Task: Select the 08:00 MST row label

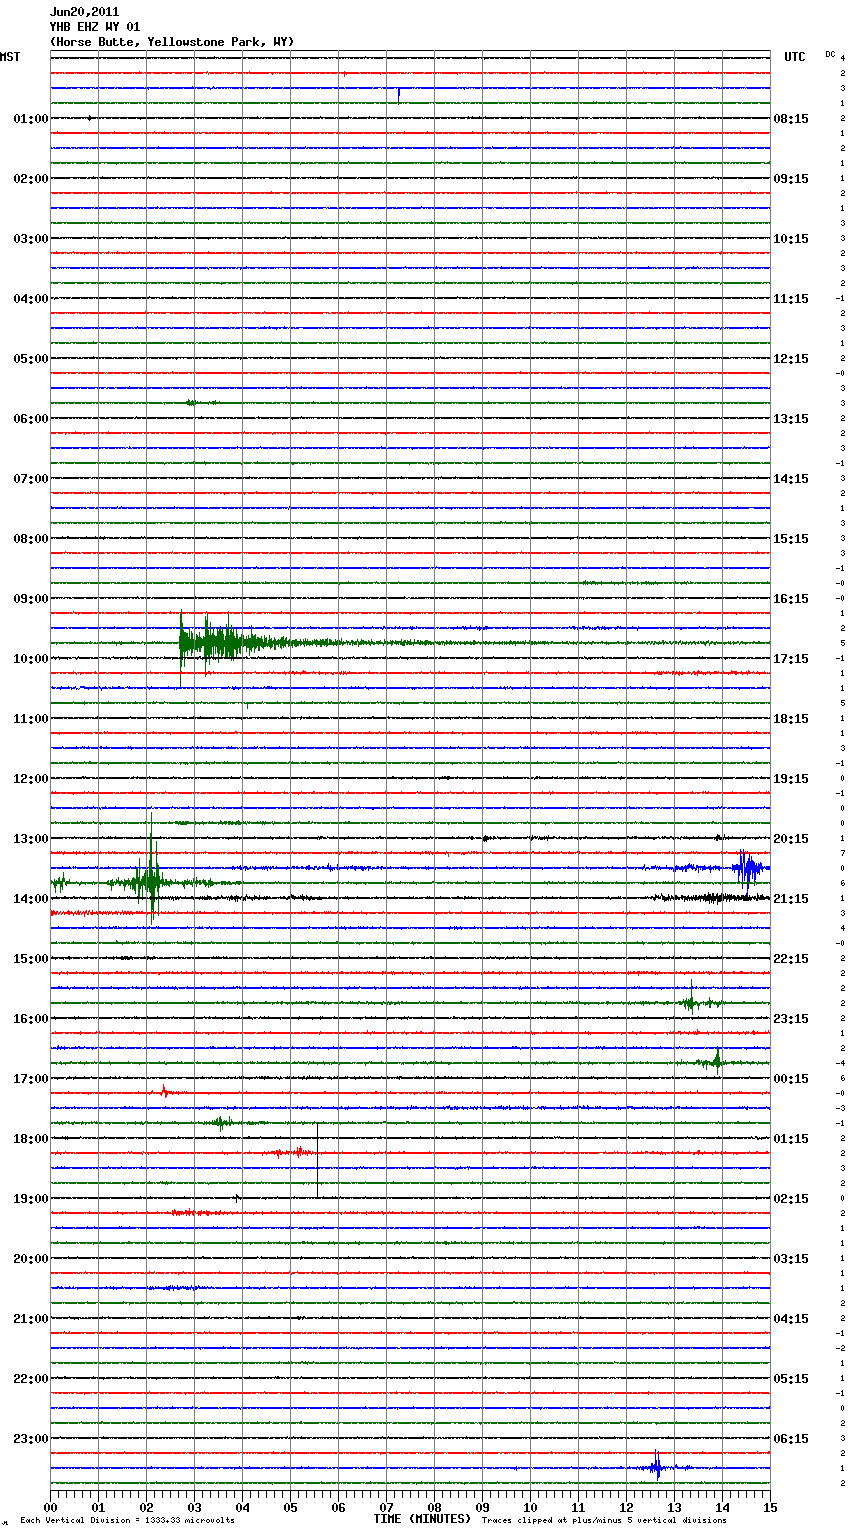Action: [x=31, y=539]
